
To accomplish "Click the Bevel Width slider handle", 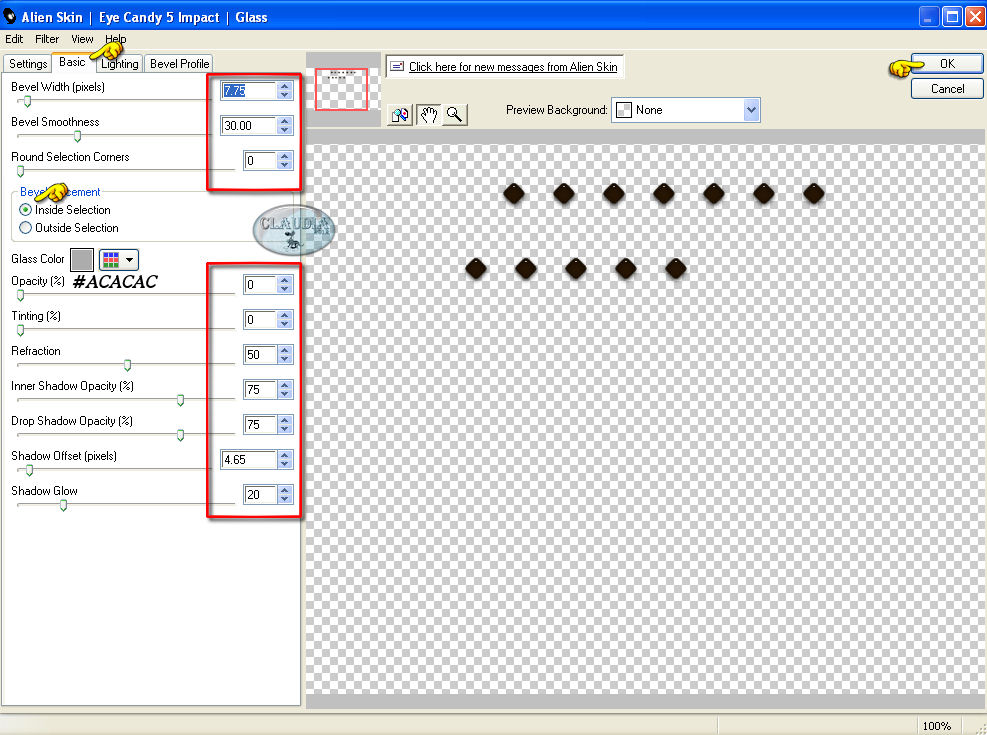I will click(x=27, y=101).
